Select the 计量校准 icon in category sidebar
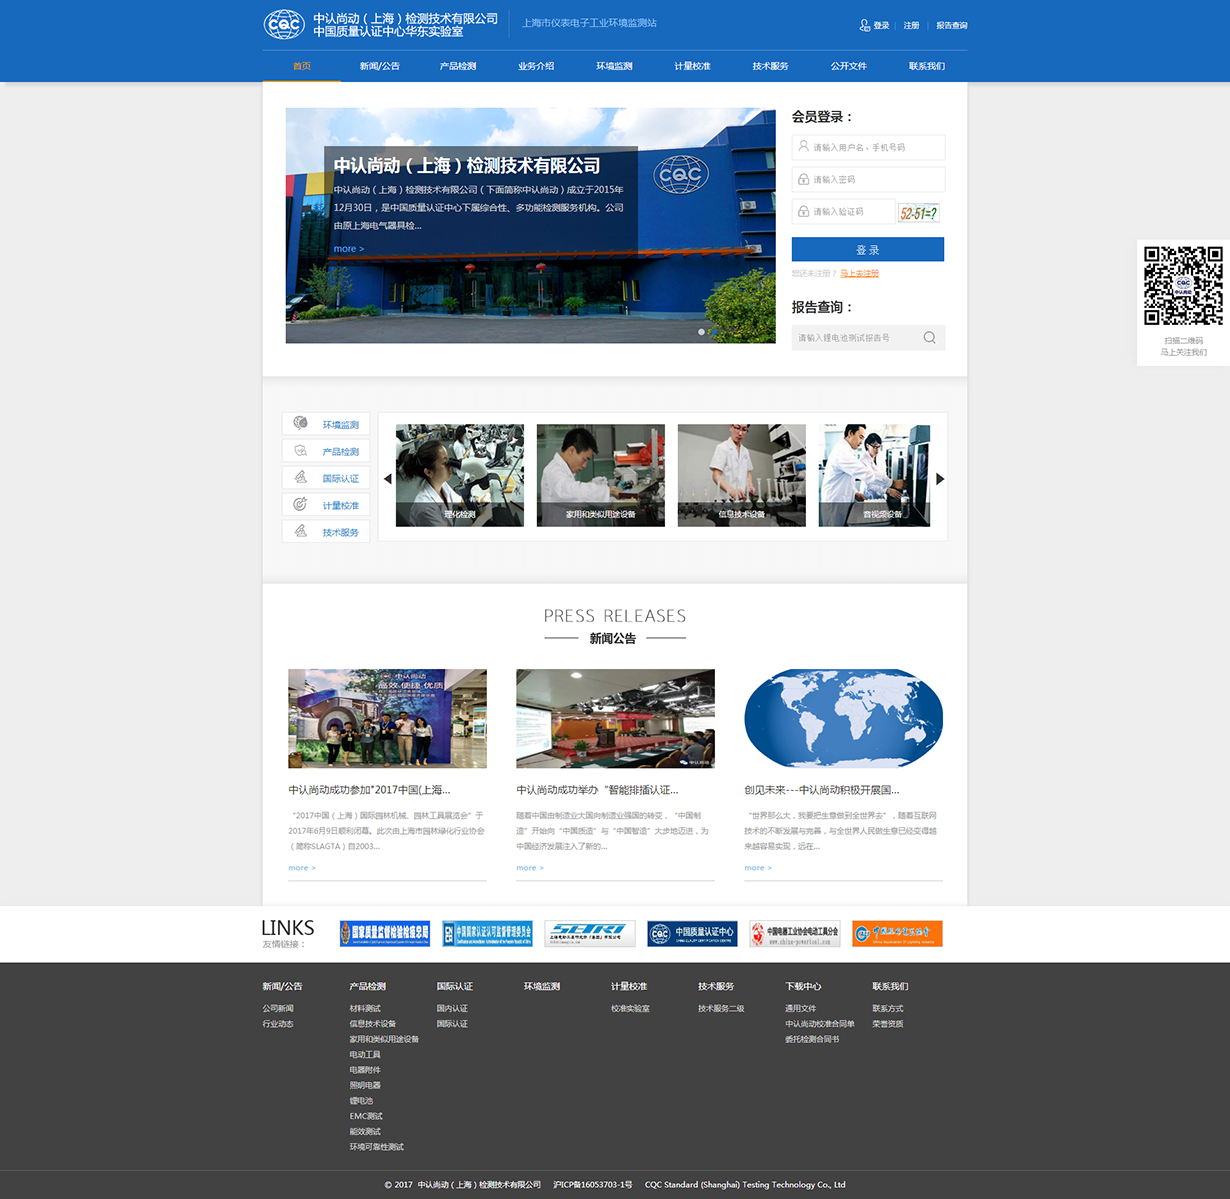The width and height of the screenshot is (1230, 1199). 300,504
